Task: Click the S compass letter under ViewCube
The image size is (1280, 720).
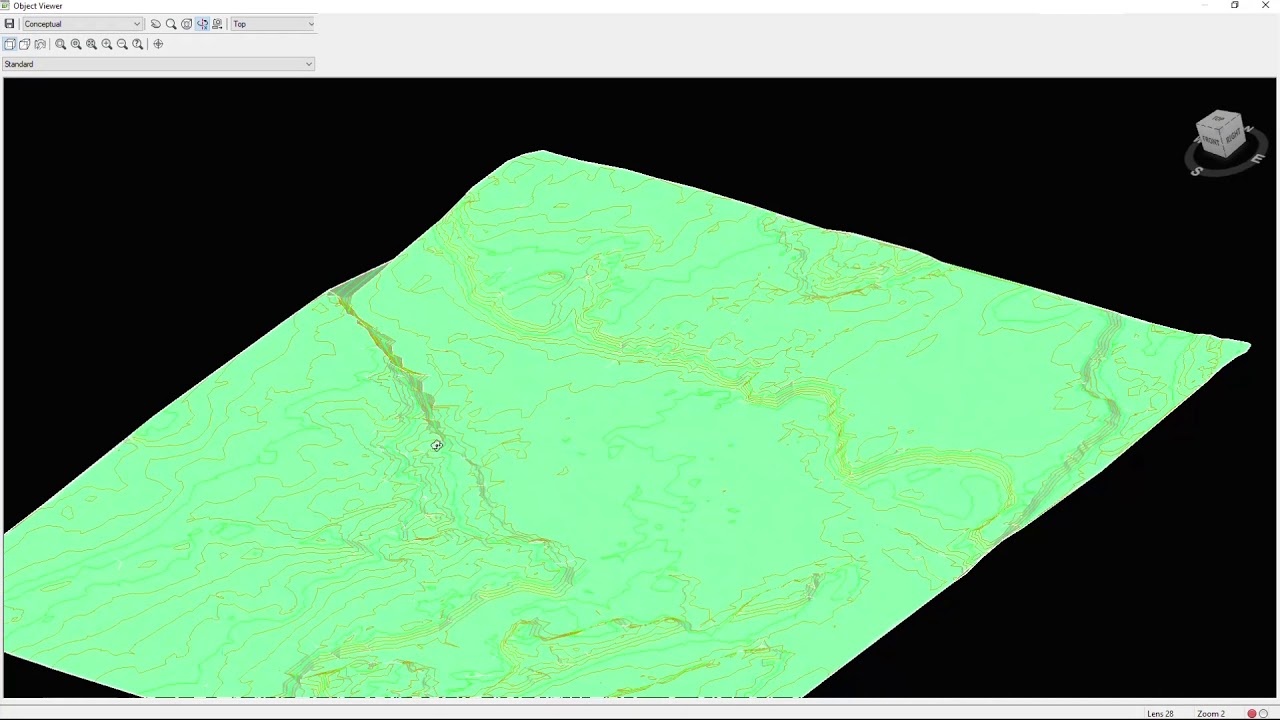Action: [x=1197, y=171]
